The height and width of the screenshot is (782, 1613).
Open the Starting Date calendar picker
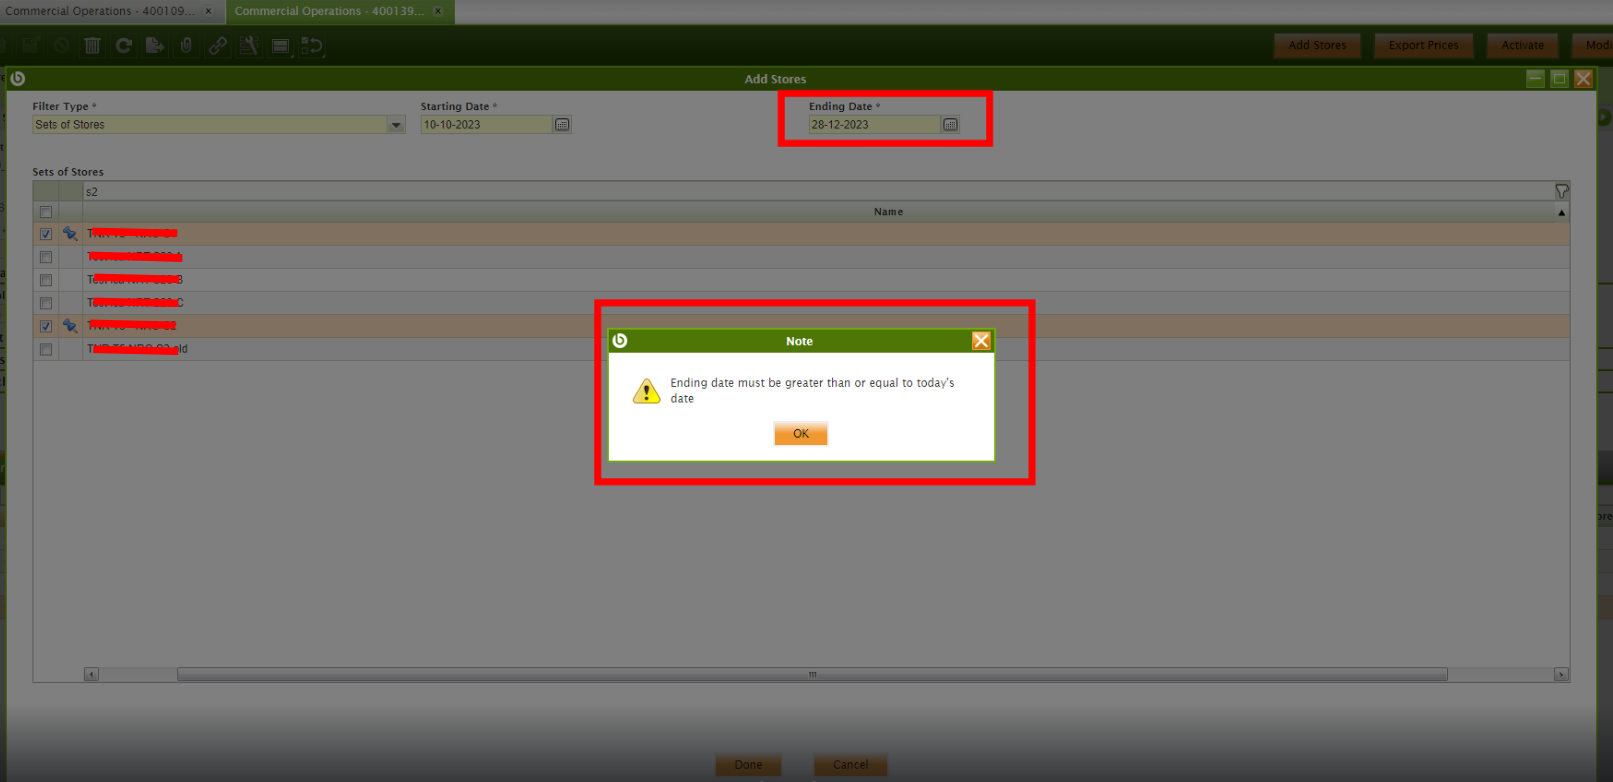click(562, 124)
